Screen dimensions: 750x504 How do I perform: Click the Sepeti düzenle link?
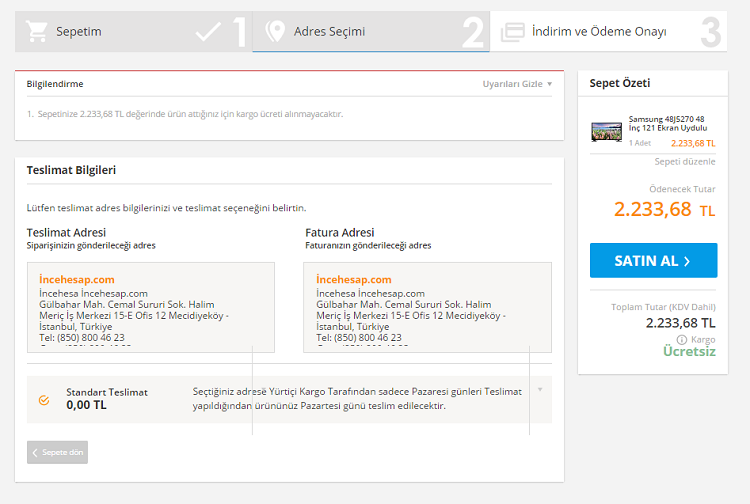[685, 161]
